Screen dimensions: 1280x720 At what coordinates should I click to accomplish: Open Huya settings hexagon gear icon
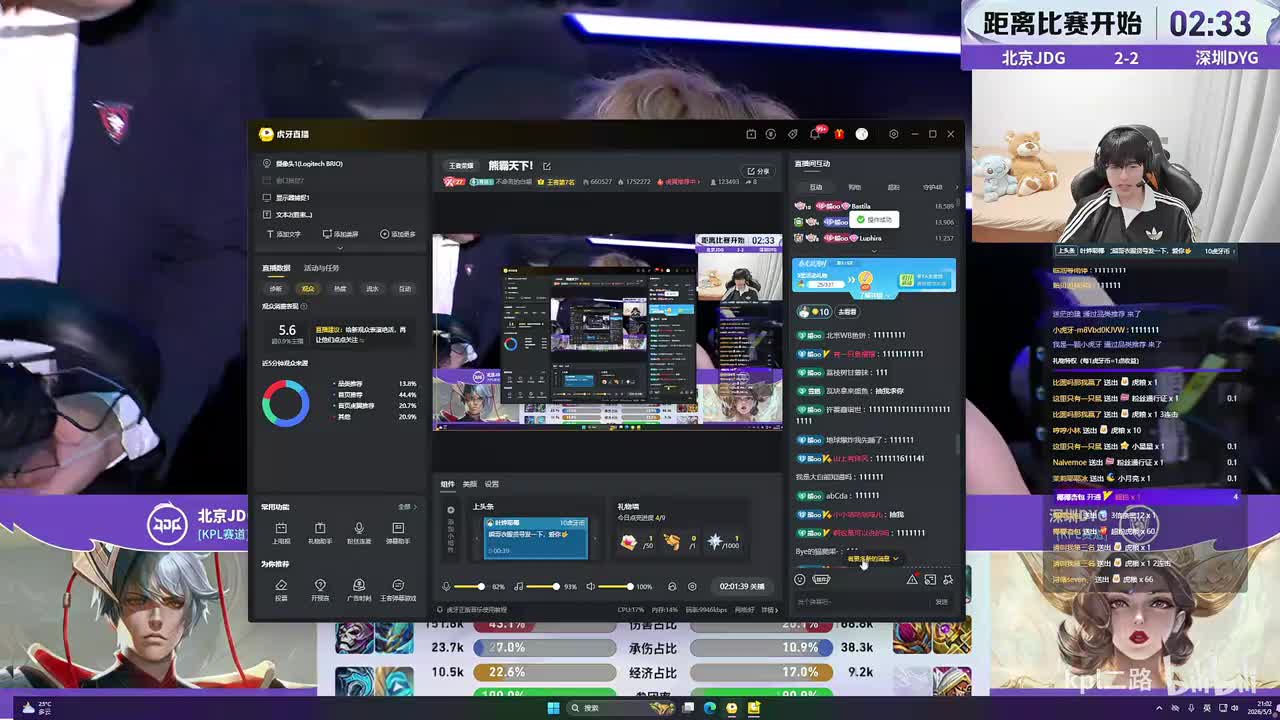pyautogui.click(x=893, y=134)
